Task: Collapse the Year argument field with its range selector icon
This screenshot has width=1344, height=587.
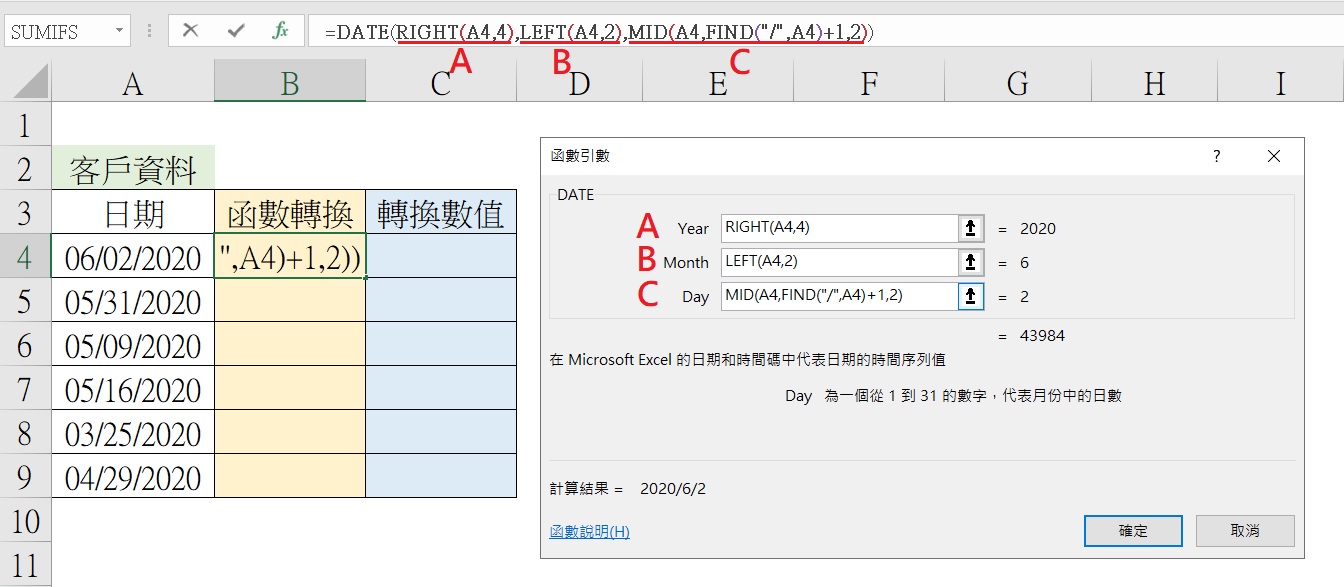Action: (968, 228)
